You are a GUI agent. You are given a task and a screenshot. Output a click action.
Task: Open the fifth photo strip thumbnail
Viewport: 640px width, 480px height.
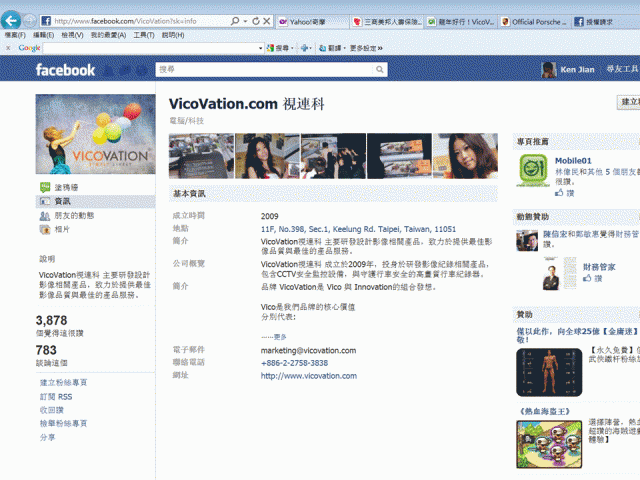[x=465, y=156]
